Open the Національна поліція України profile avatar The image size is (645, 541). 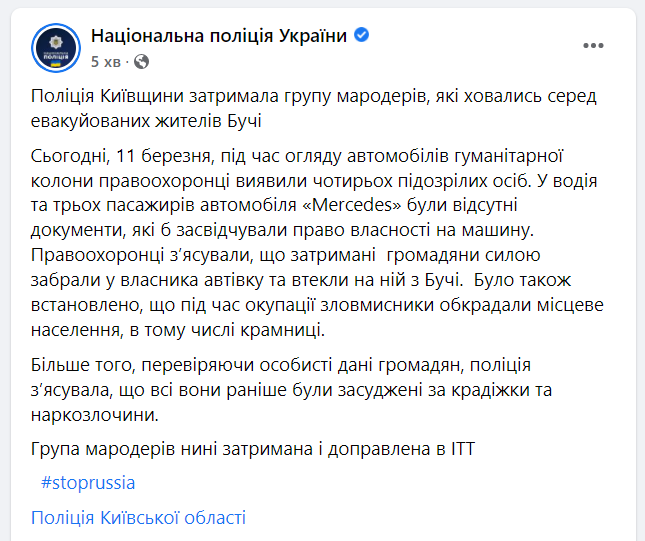(x=56, y=48)
